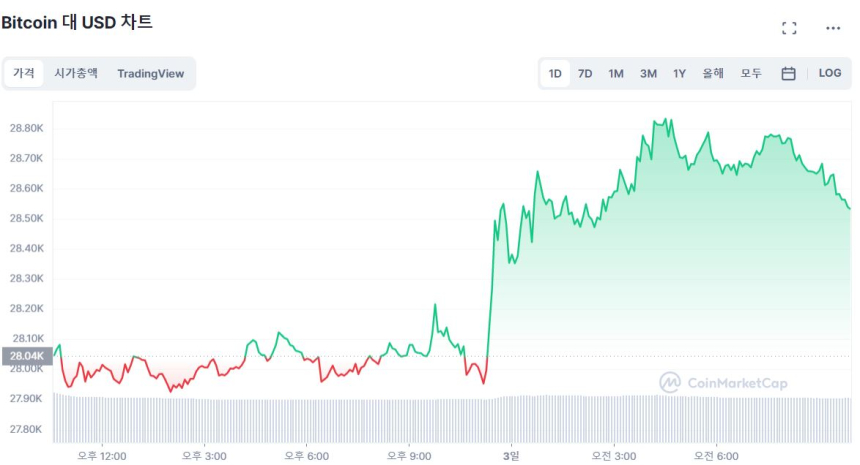860x465 pixels.
Task: Click the 28.04K price label
Action: pyautogui.click(x=26, y=356)
